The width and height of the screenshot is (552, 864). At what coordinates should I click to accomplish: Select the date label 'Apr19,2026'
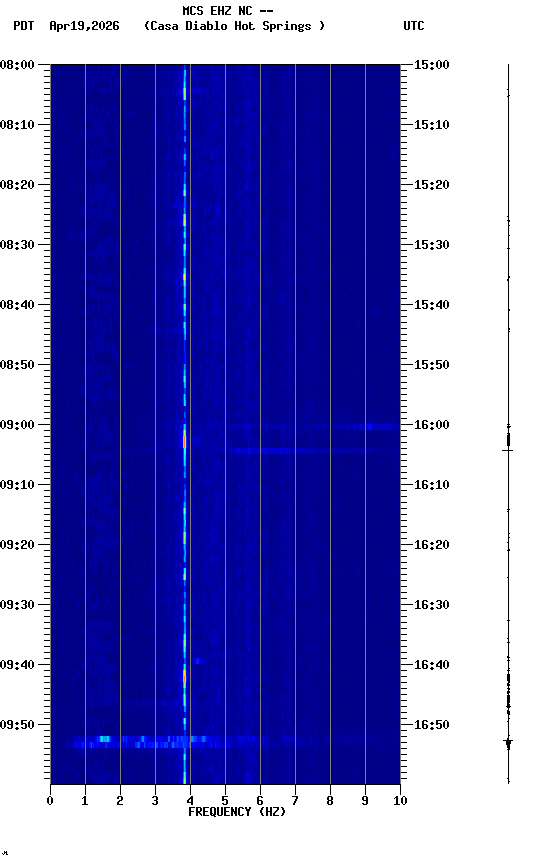[x=84, y=26]
